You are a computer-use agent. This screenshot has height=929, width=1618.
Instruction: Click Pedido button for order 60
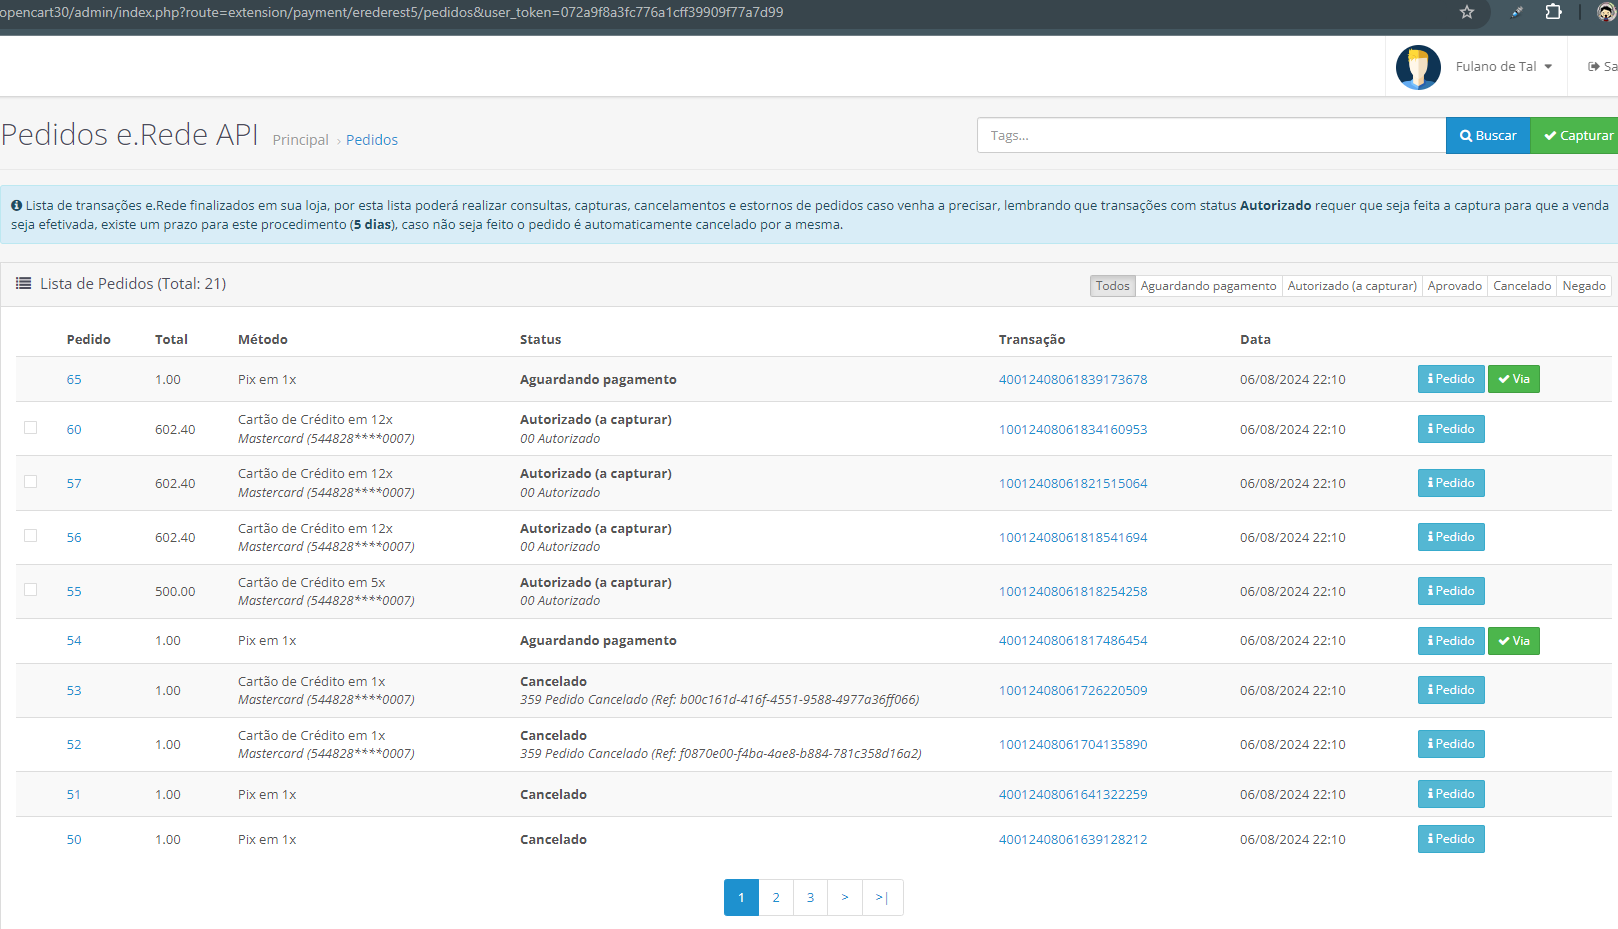coord(1451,429)
